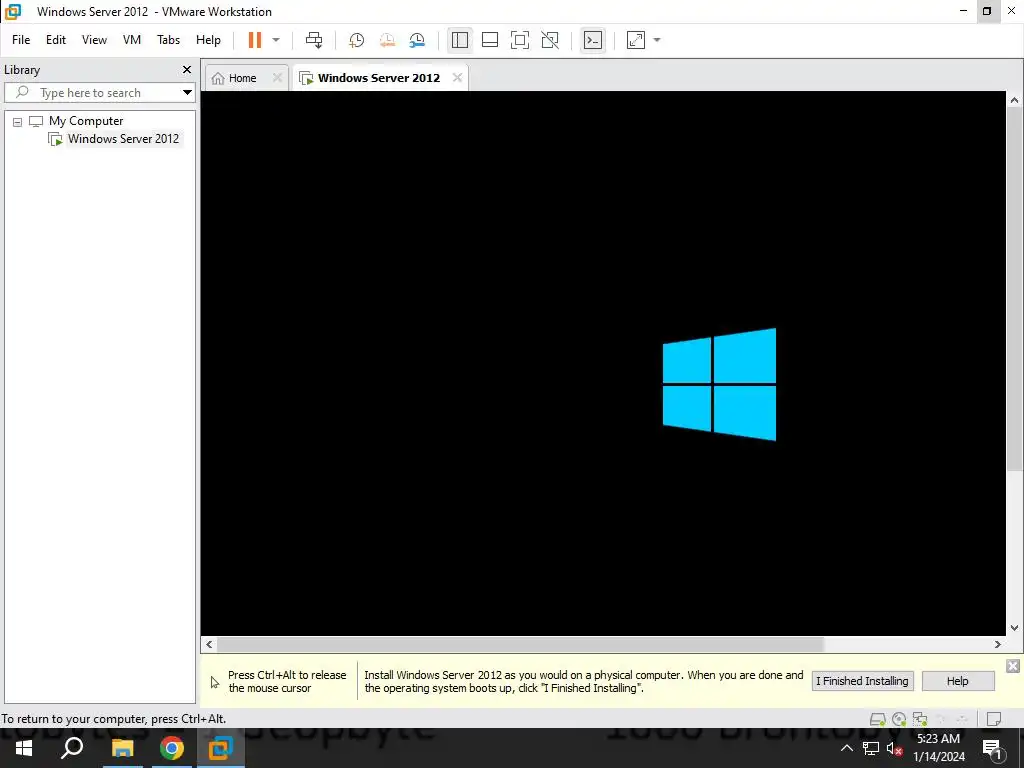Image resolution: width=1024 pixels, height=768 pixels.
Task: Click the horizontal scrollbar right arrow
Action: coord(998,645)
